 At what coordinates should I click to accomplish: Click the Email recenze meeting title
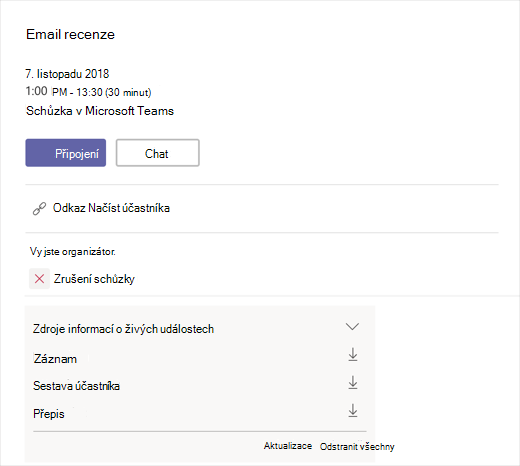(70, 34)
